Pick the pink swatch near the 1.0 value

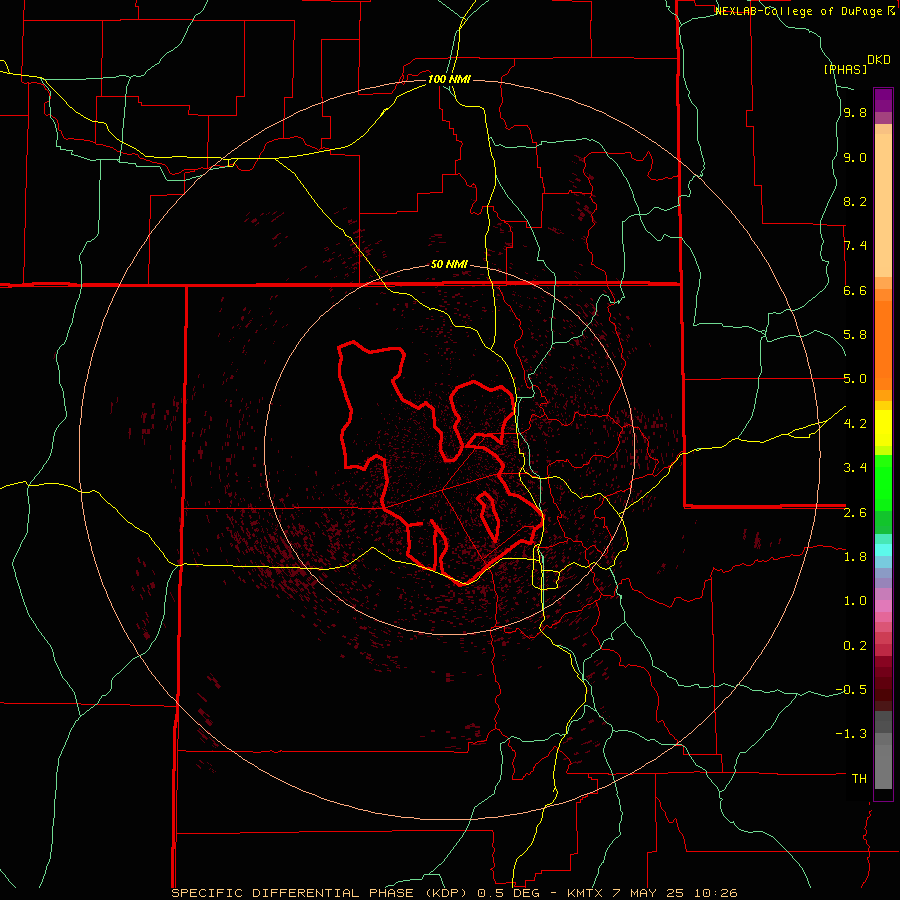(883, 606)
